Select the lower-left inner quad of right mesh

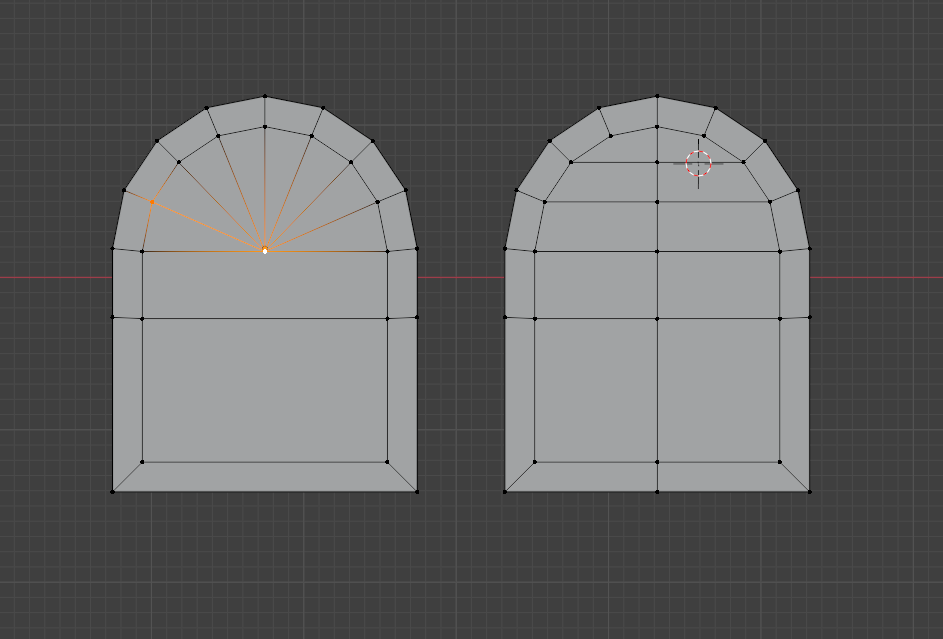tap(596, 390)
